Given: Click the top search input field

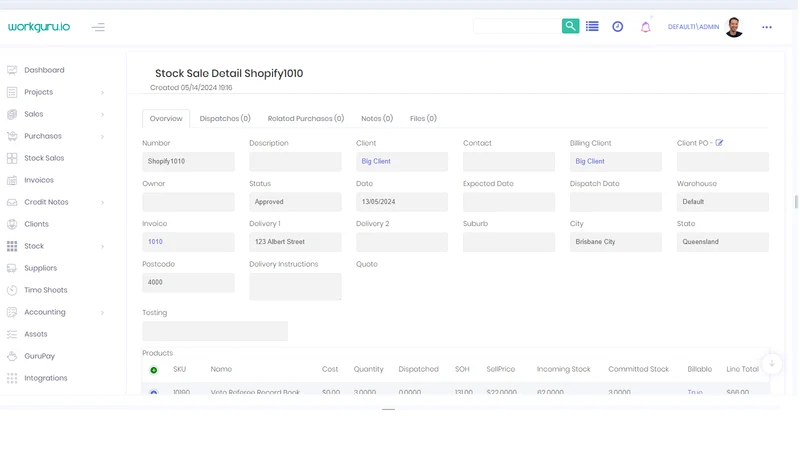Looking at the screenshot, I should click(517, 26).
